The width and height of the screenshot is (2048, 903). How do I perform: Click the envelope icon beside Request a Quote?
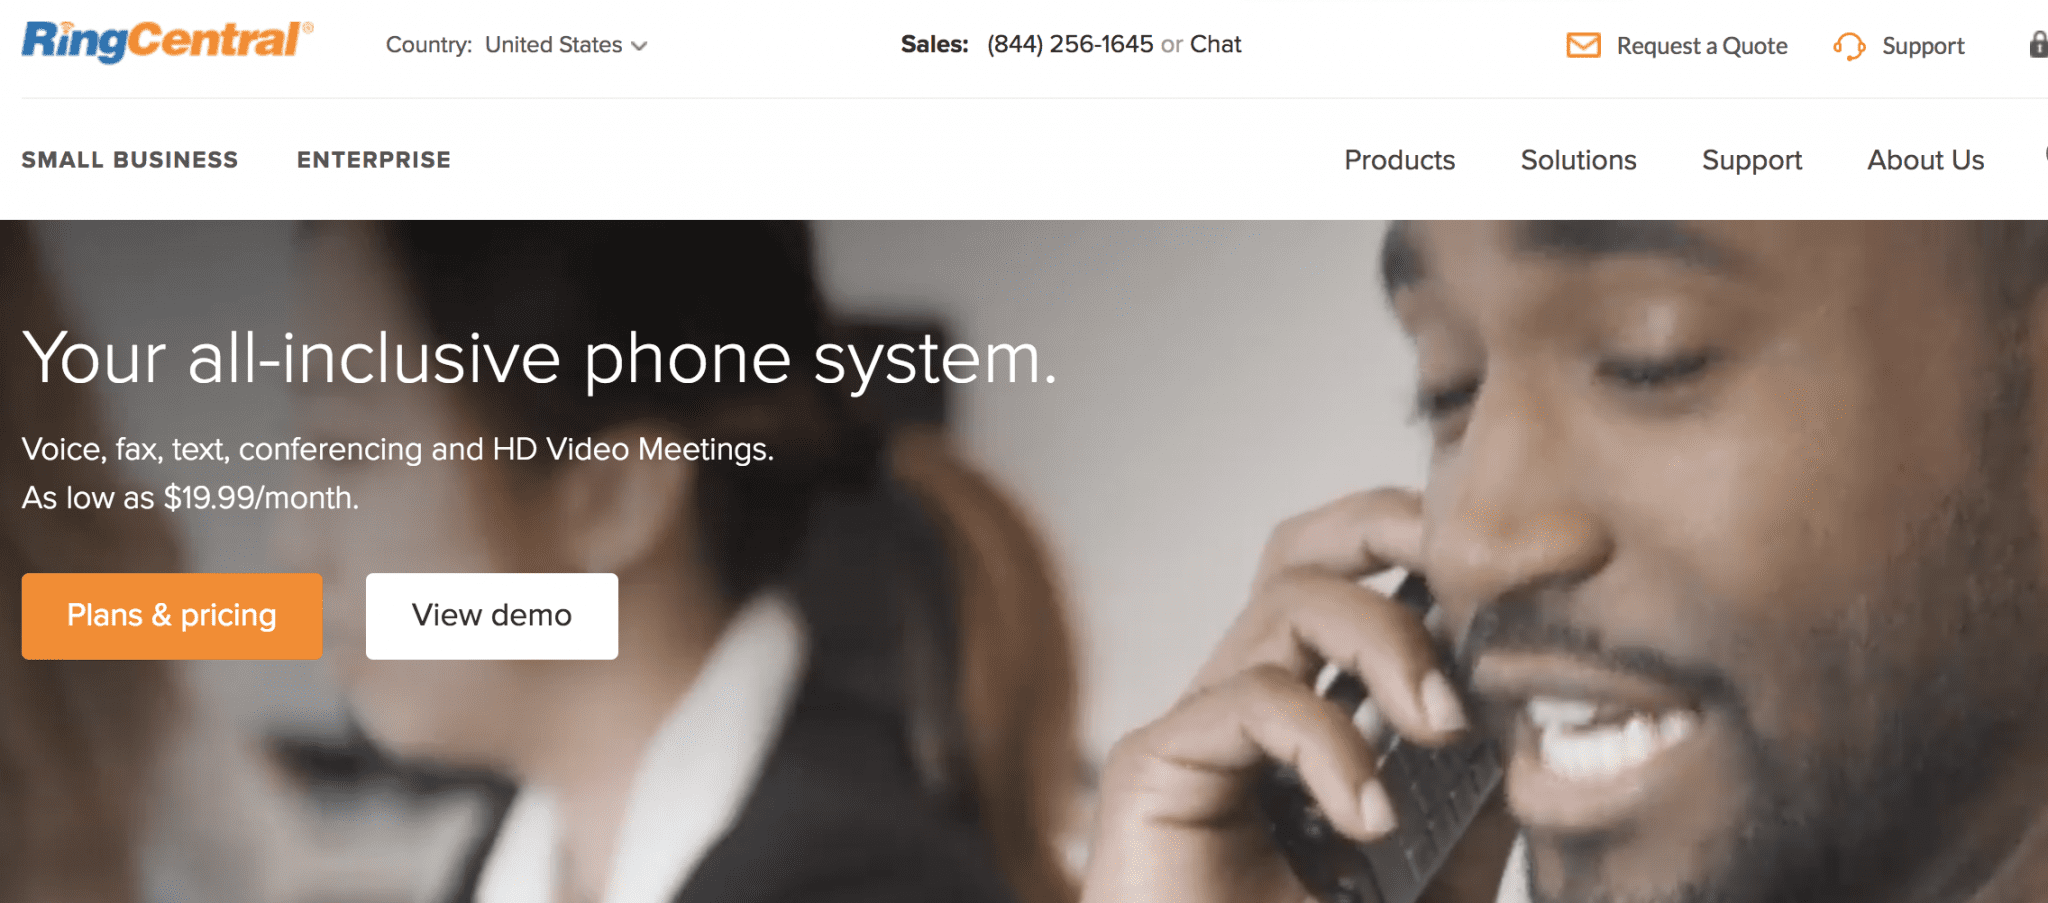point(1583,45)
